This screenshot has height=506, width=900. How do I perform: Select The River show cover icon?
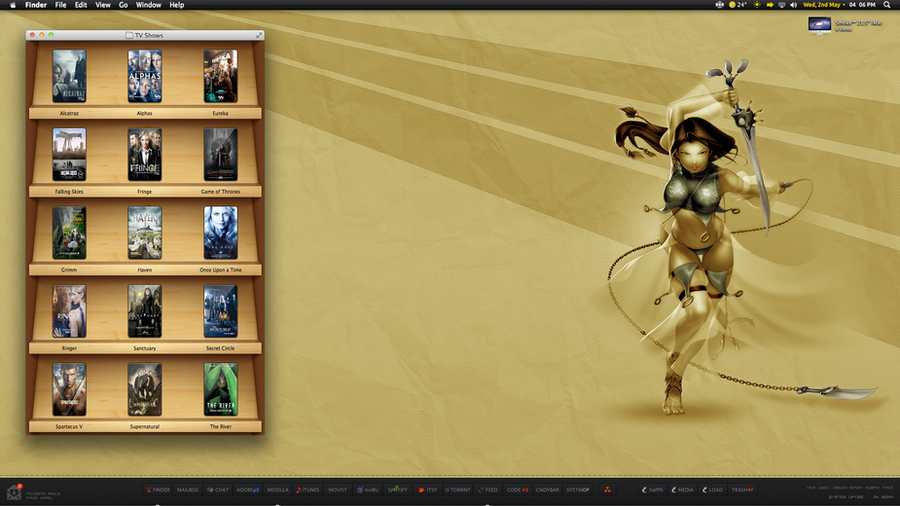(x=220, y=390)
